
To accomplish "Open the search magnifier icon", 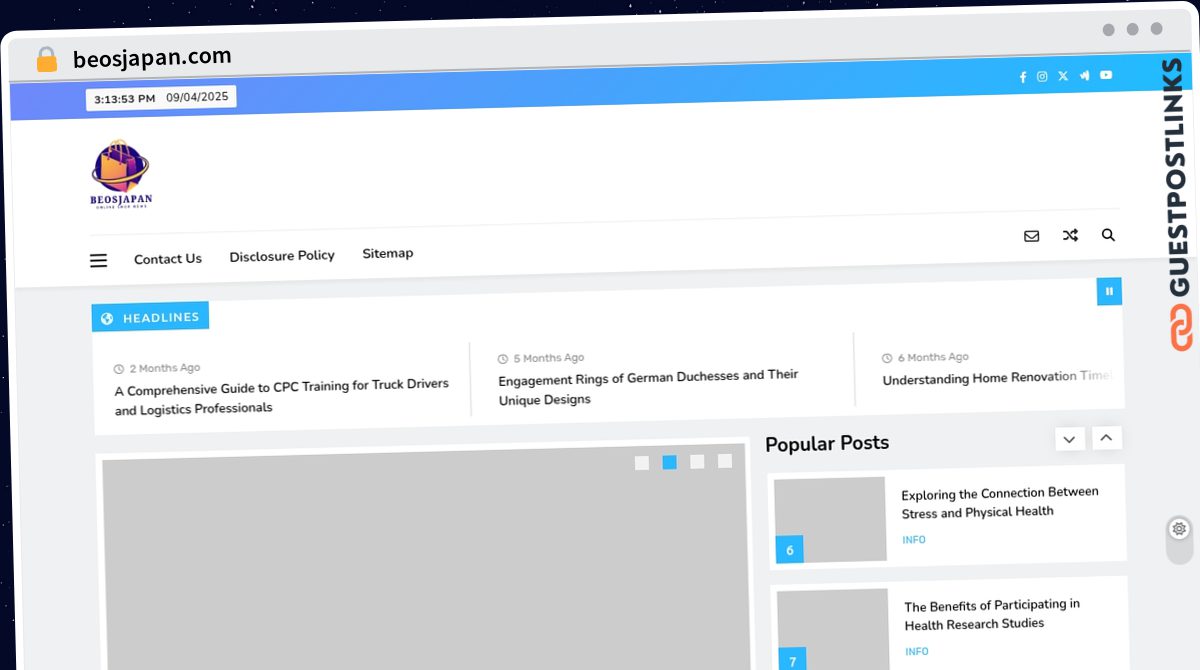I will [x=1108, y=235].
